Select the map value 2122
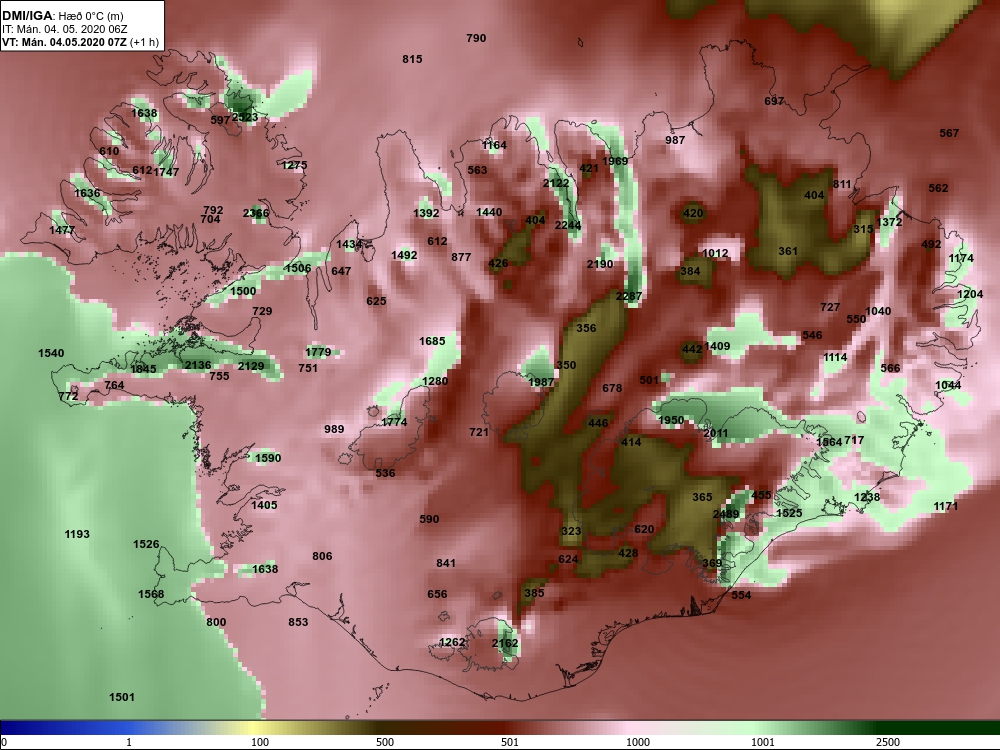Image resolution: width=1000 pixels, height=750 pixels. 555,184
